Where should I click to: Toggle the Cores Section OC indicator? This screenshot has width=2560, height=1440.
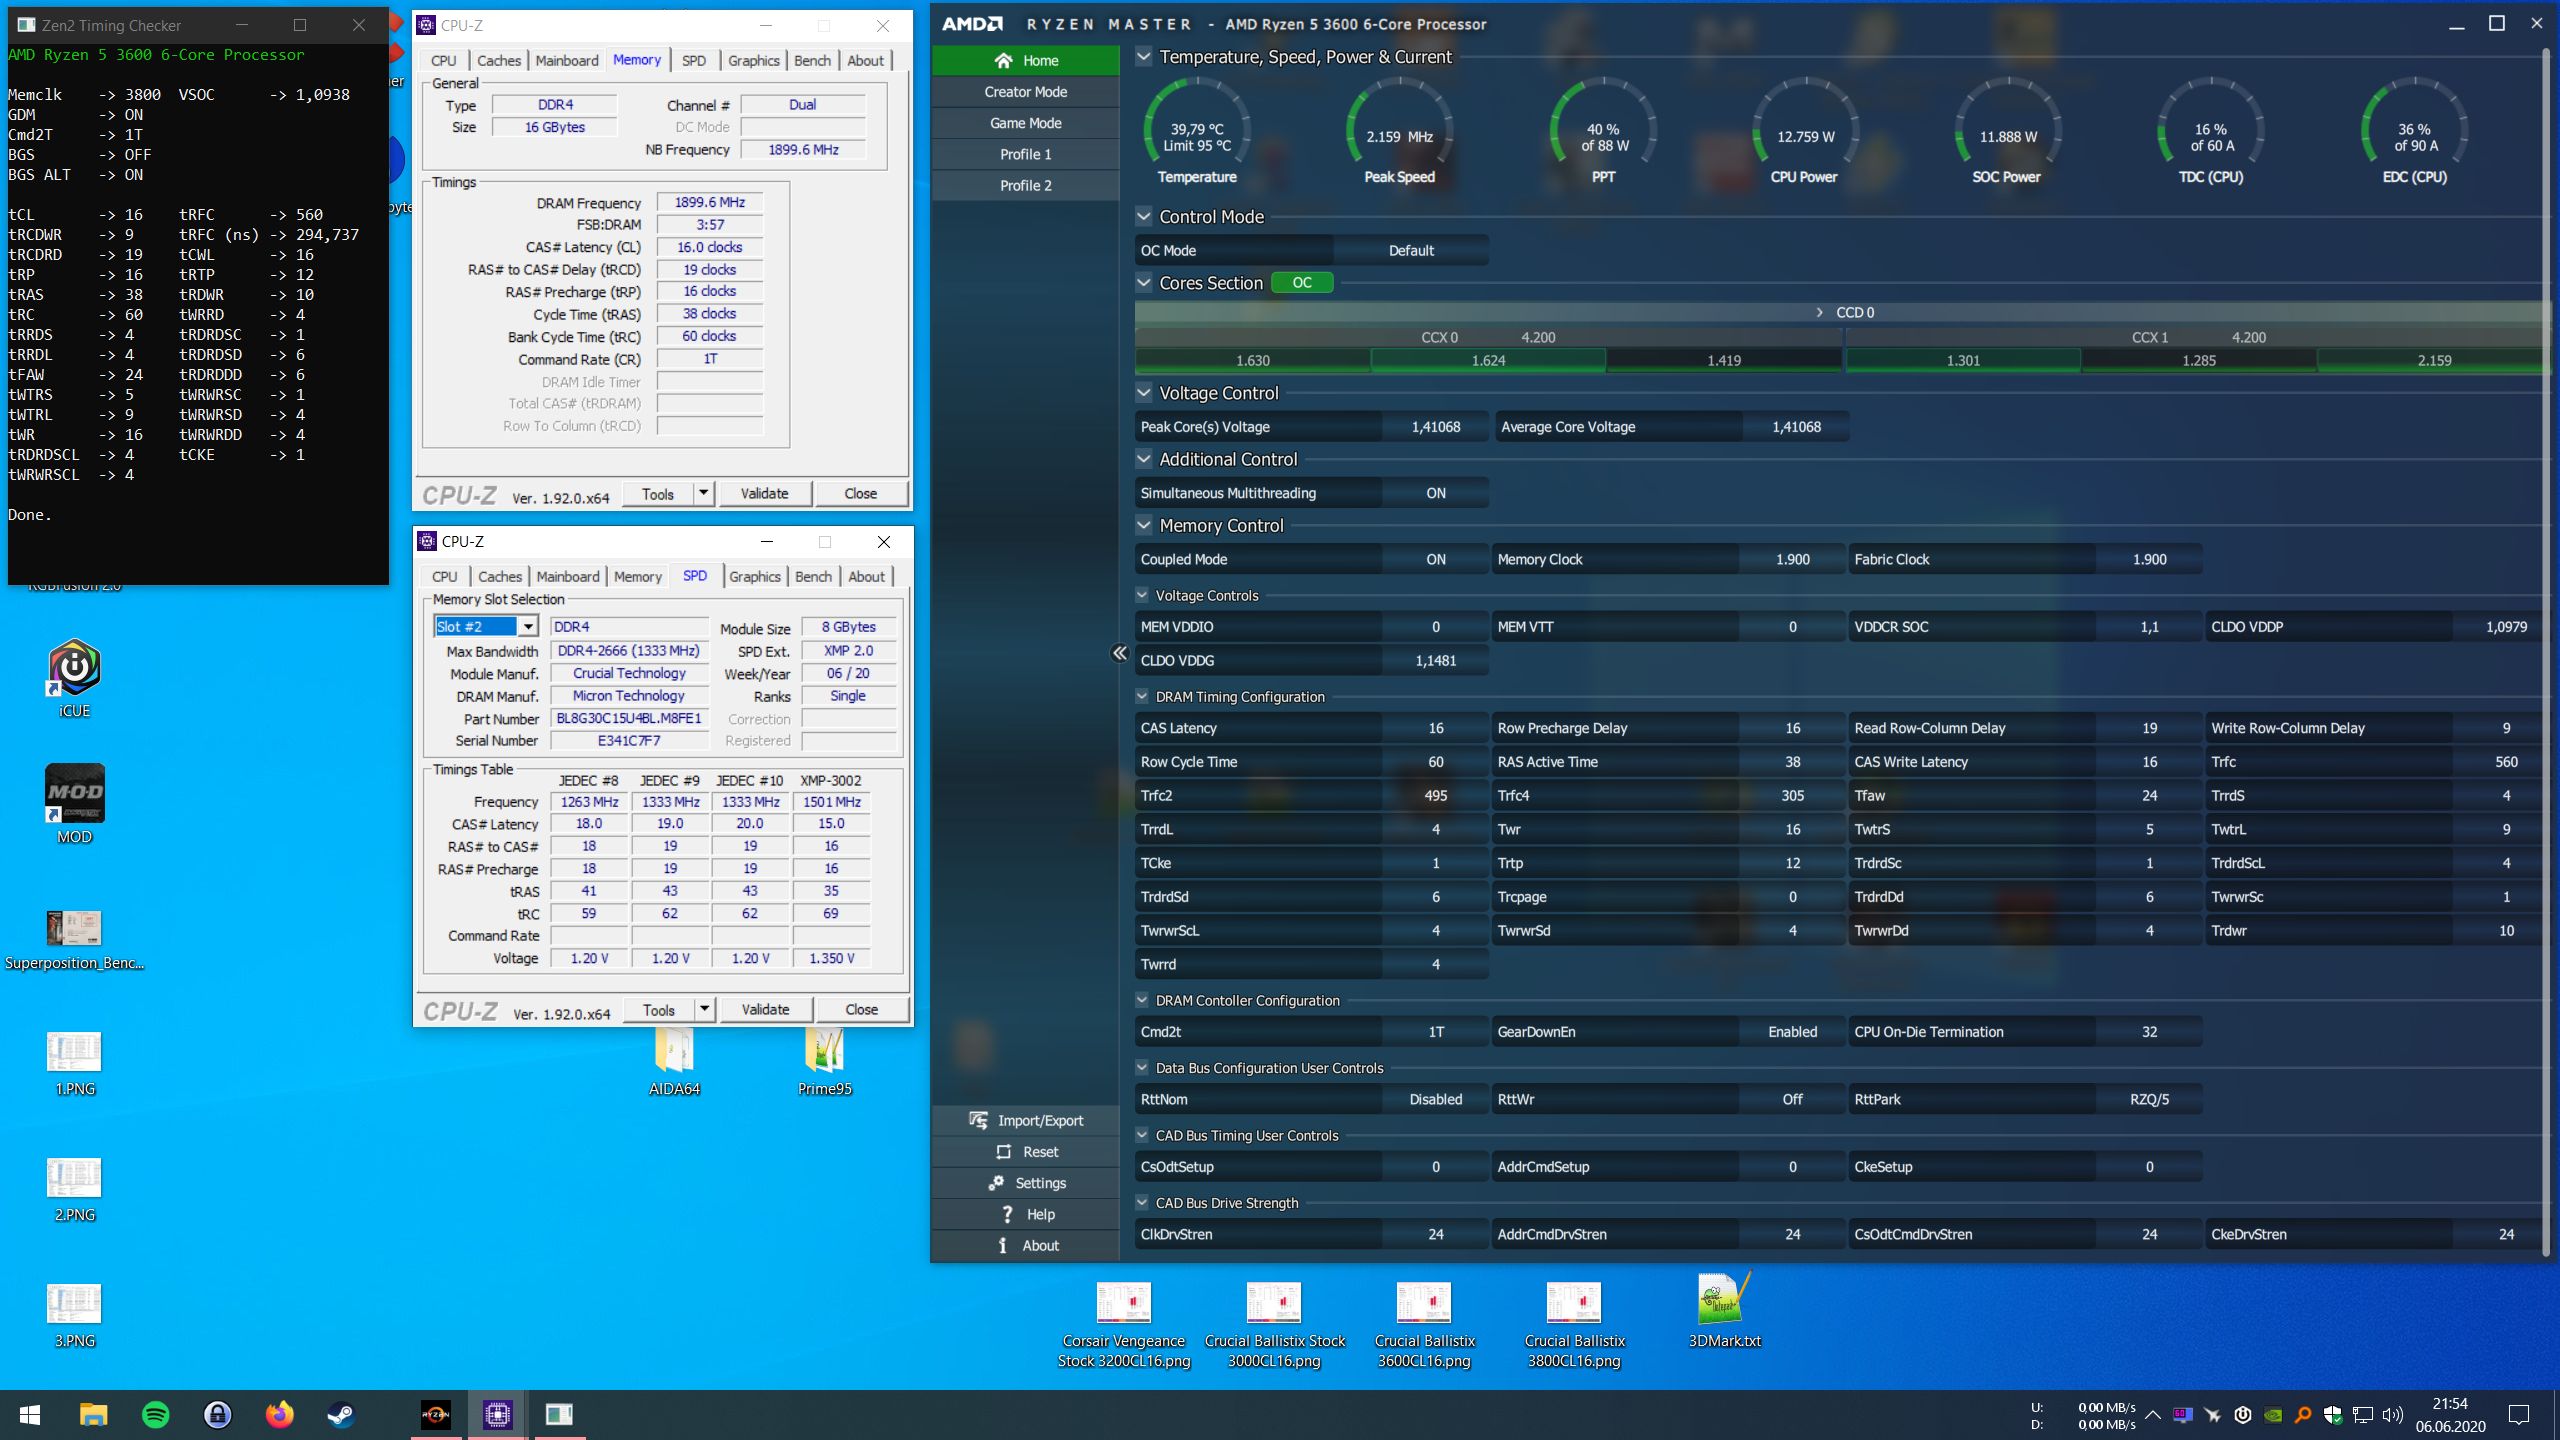pos(1301,283)
